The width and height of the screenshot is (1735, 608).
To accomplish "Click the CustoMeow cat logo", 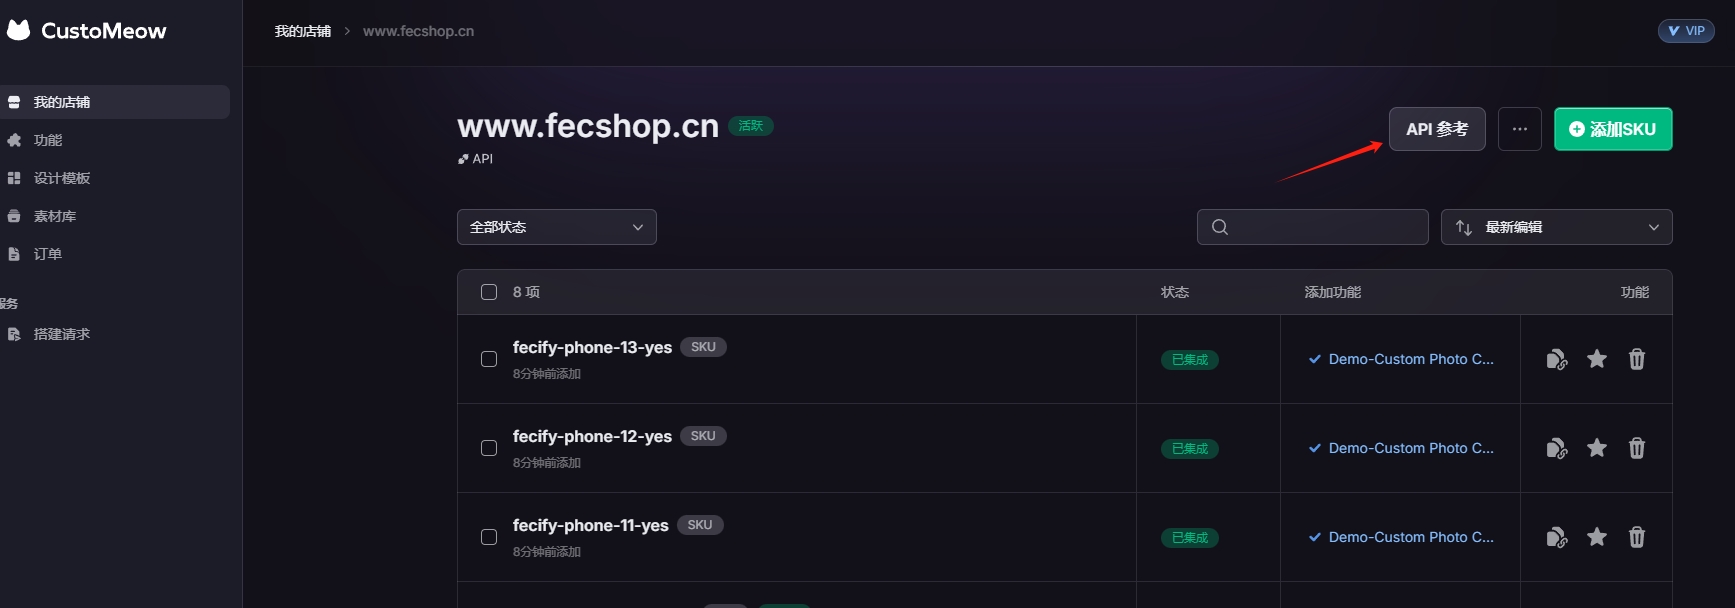I will point(18,30).
